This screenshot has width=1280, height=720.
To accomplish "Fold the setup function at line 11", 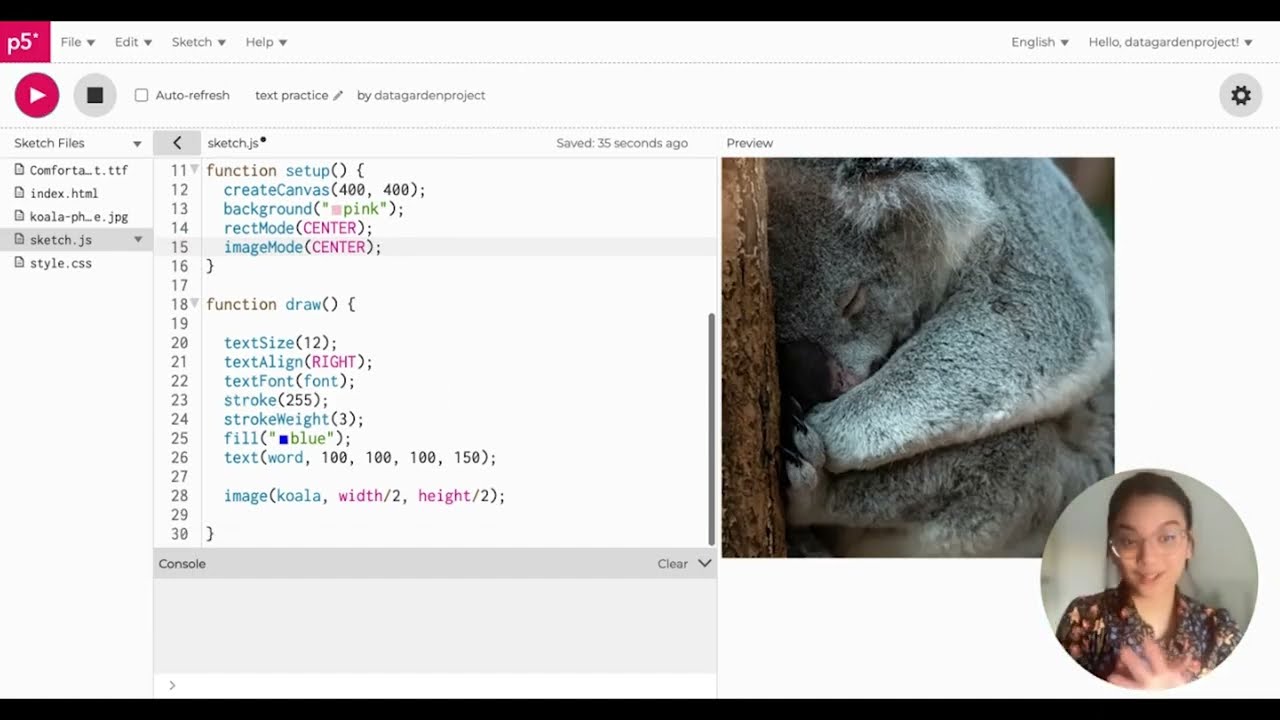I will 195,171.
